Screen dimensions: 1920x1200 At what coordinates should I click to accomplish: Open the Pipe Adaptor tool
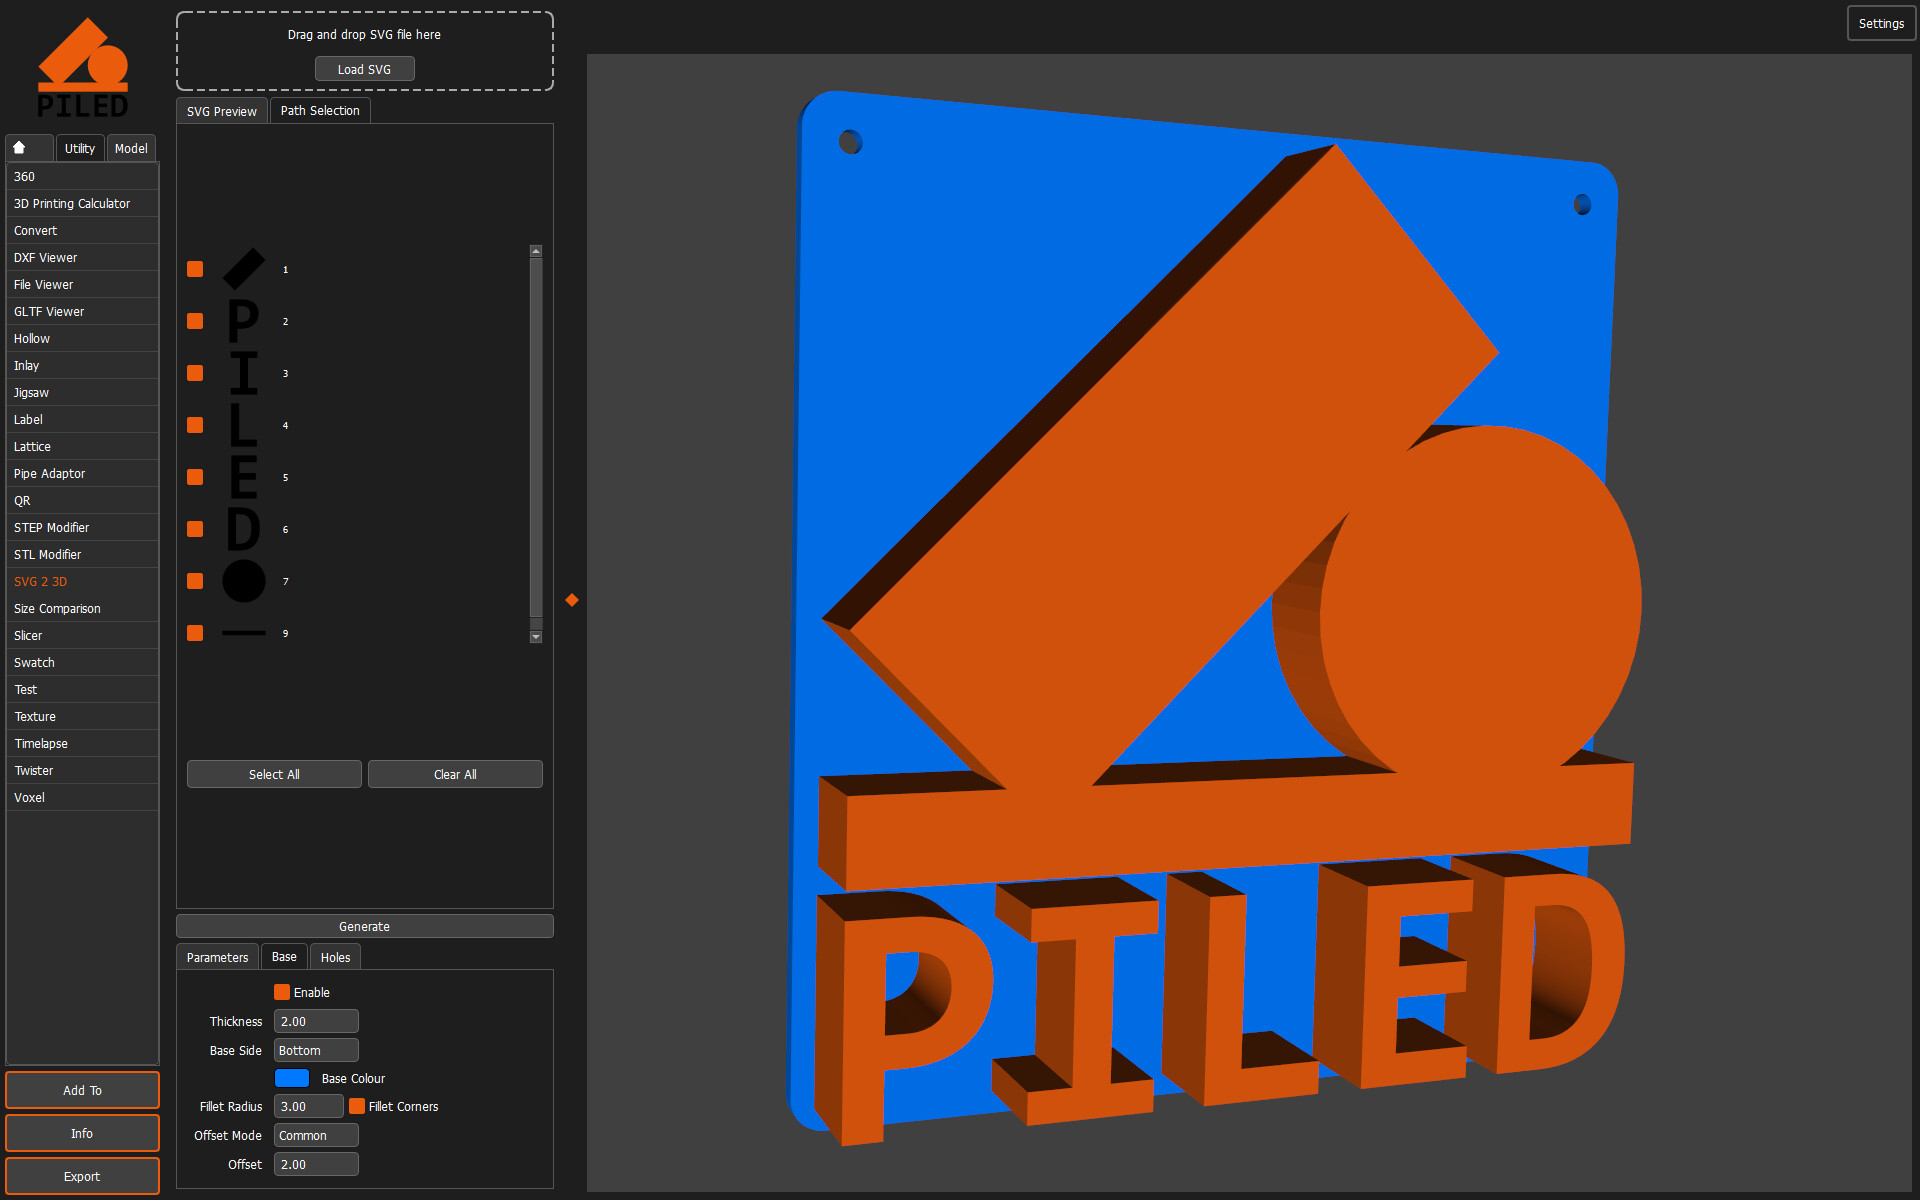tap(82, 473)
